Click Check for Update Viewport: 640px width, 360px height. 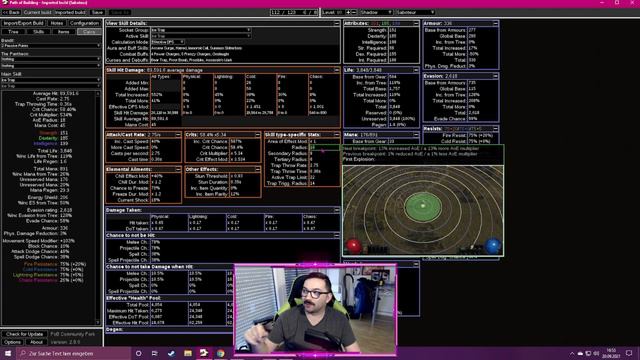point(24,334)
